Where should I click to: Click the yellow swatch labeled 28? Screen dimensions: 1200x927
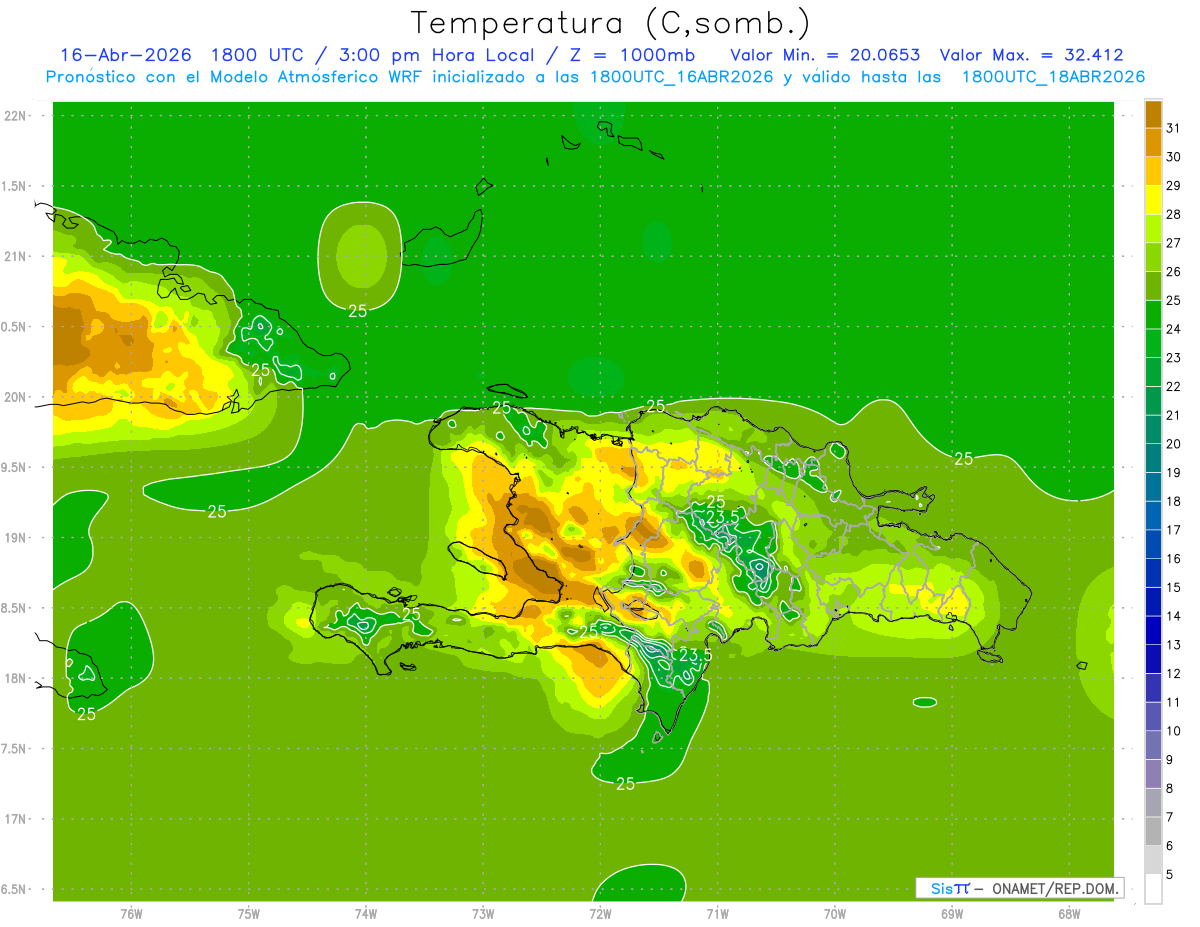[x=1153, y=200]
